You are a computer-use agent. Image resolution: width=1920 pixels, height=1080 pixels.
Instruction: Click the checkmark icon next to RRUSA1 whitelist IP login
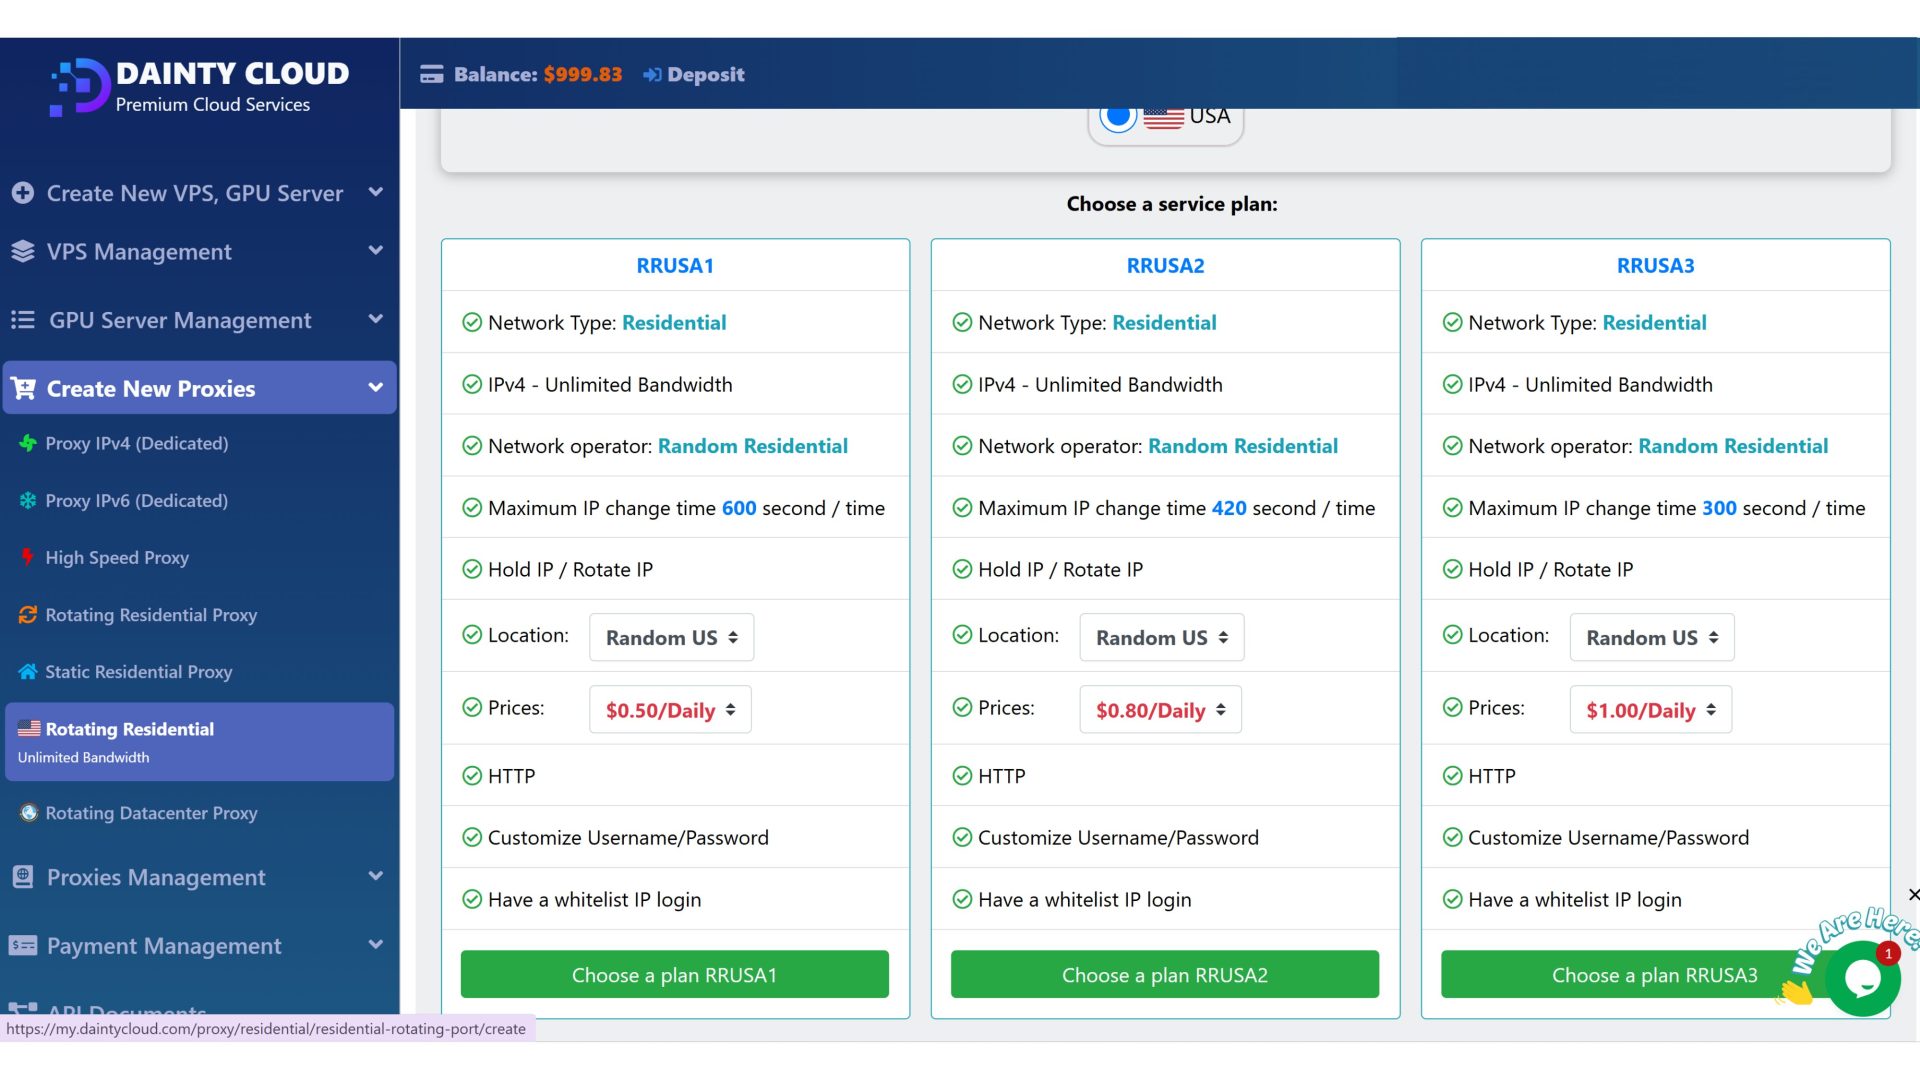click(472, 900)
